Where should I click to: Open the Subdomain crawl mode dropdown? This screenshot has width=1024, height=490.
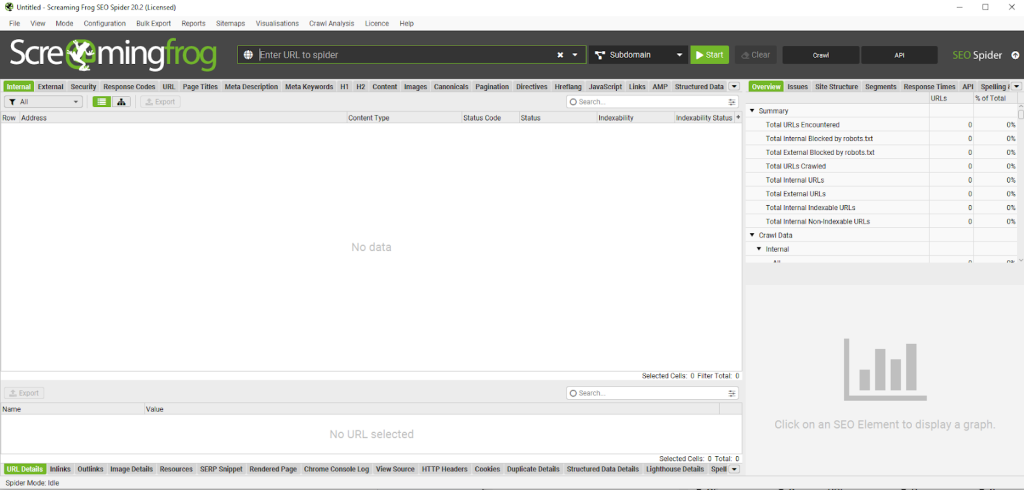click(637, 55)
